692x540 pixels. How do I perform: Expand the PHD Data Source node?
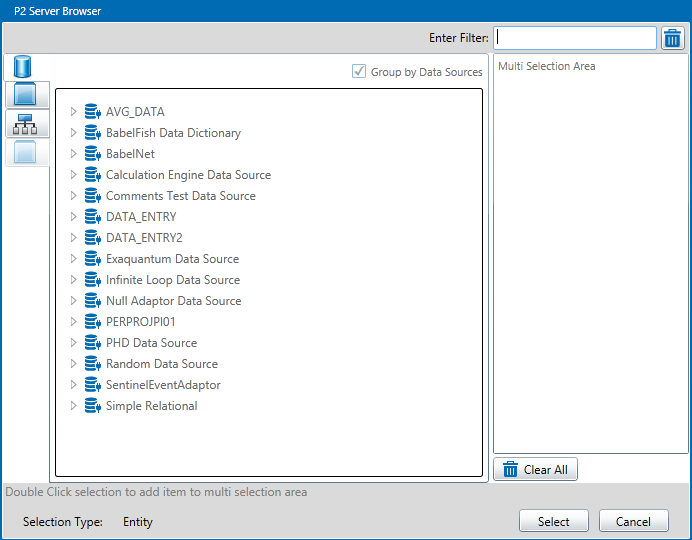[74, 343]
